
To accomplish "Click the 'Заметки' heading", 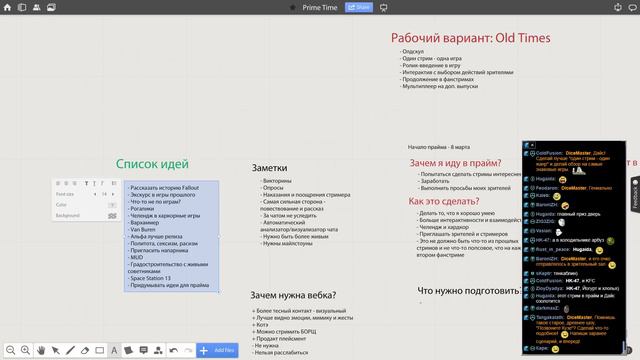I will point(269,168).
